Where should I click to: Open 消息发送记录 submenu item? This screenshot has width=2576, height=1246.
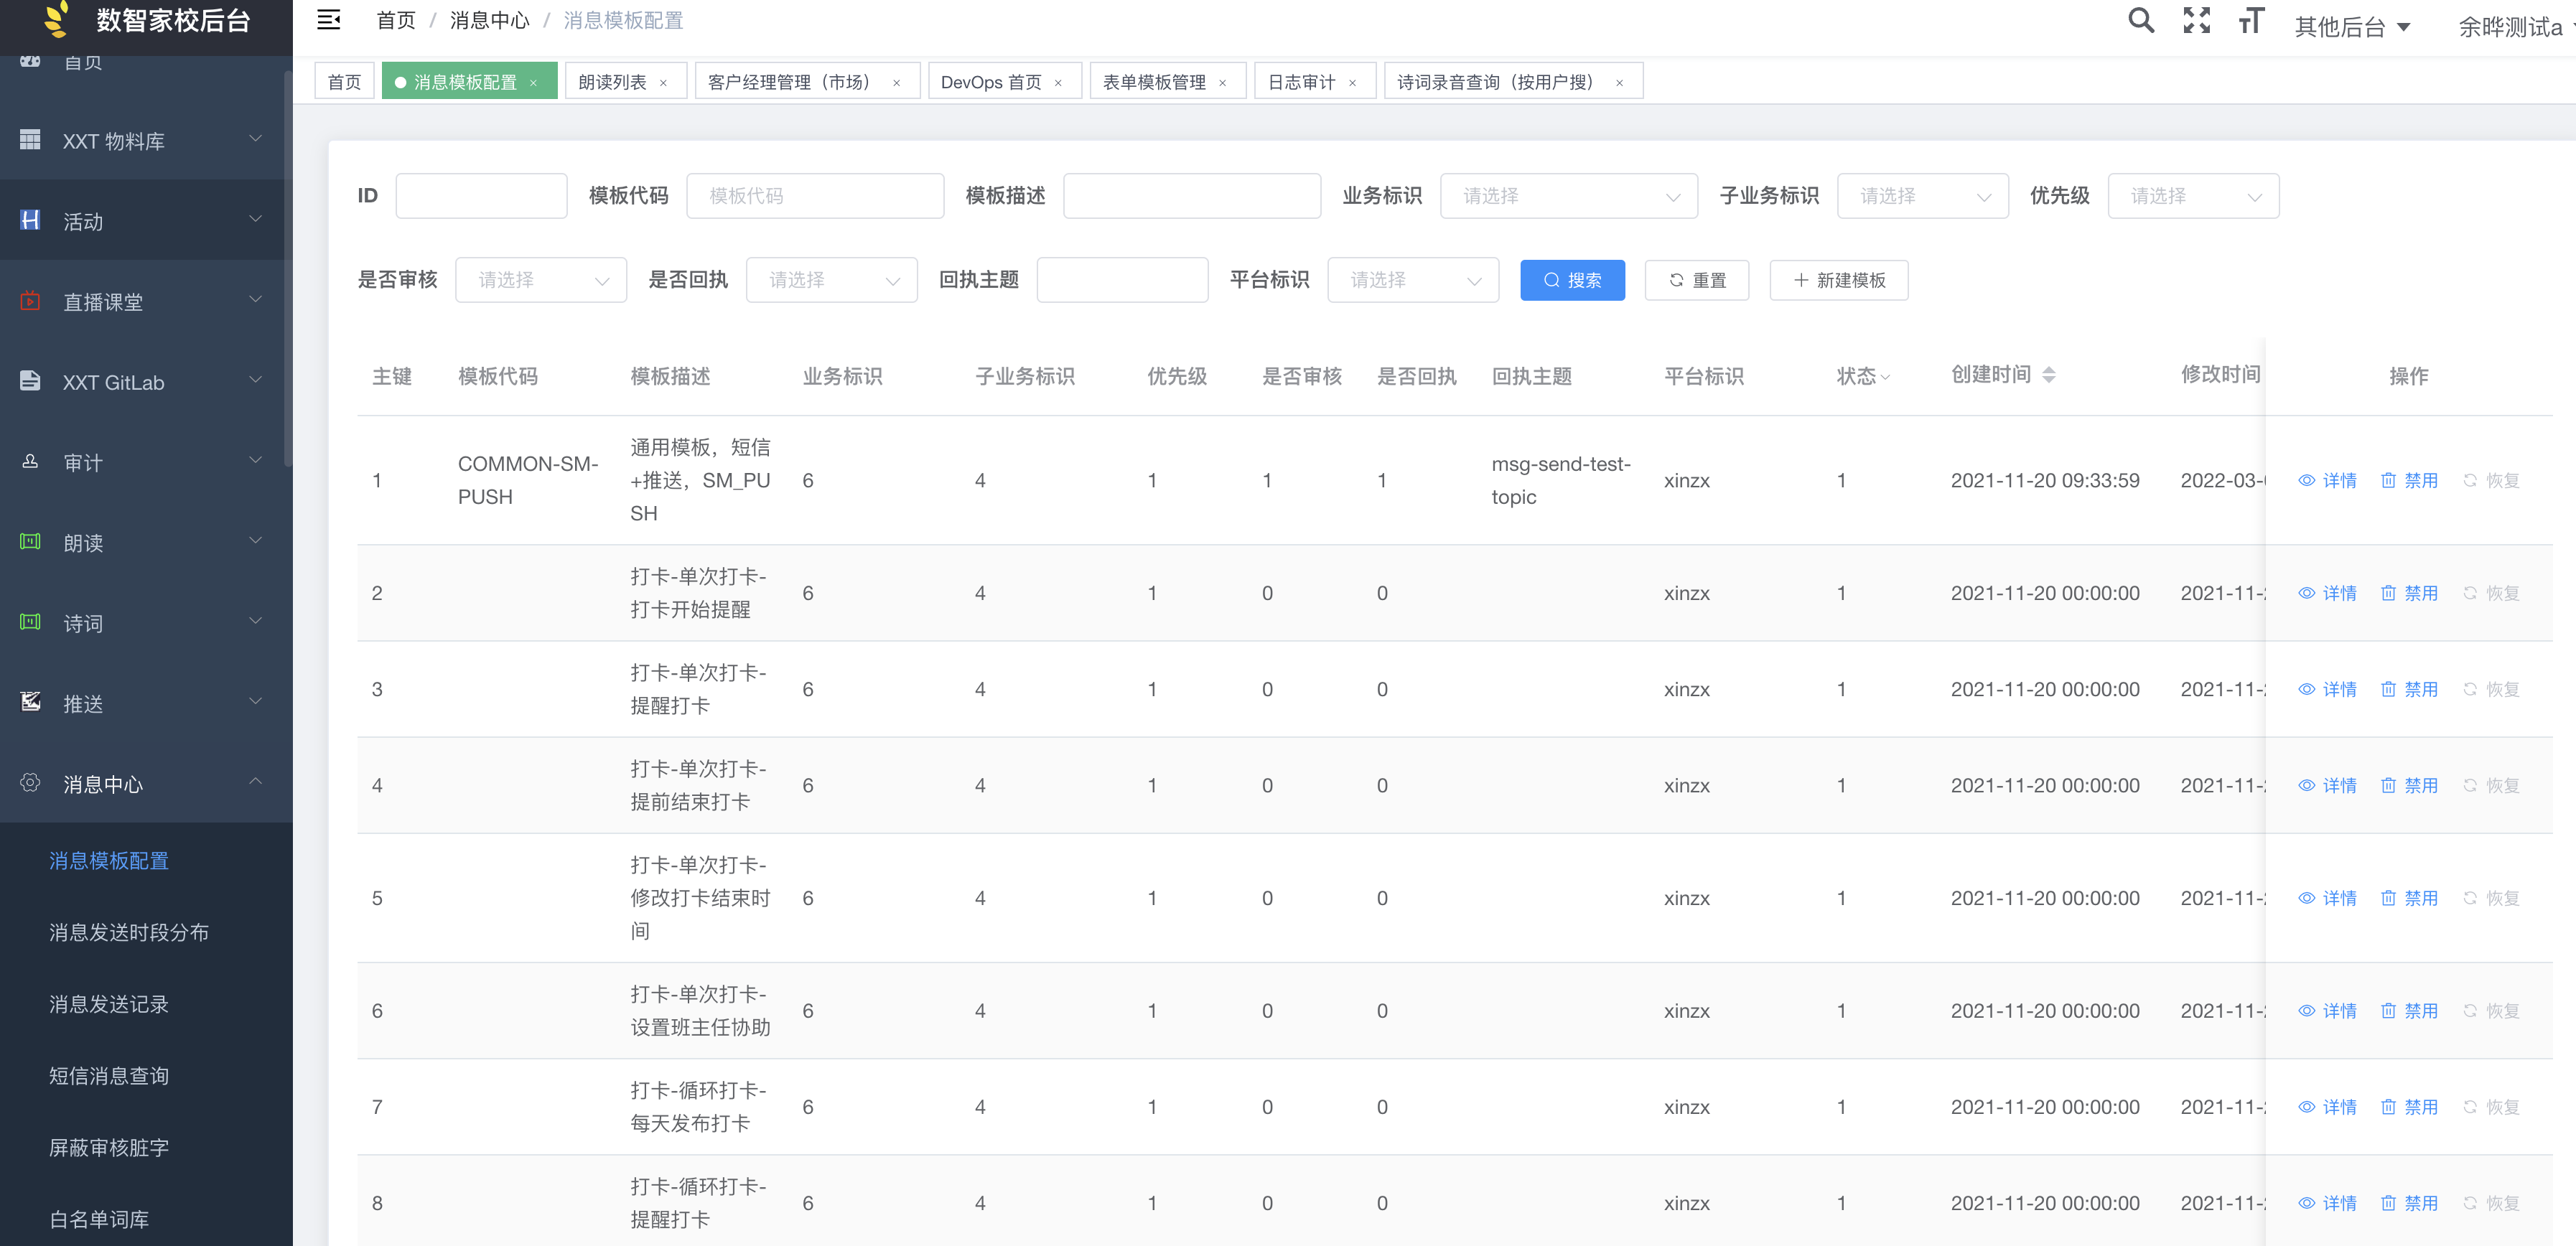pyautogui.click(x=146, y=1004)
